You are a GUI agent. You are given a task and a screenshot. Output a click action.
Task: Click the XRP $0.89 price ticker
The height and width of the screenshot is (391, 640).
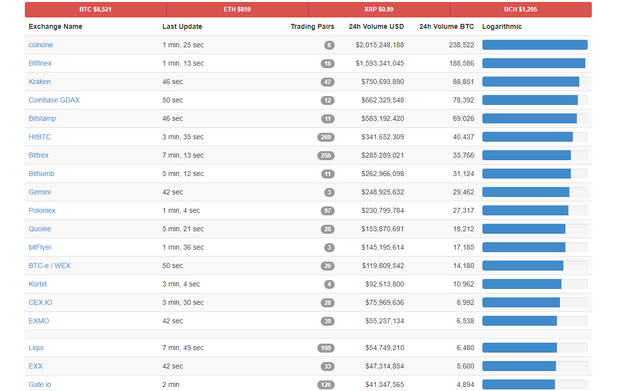tap(379, 9)
